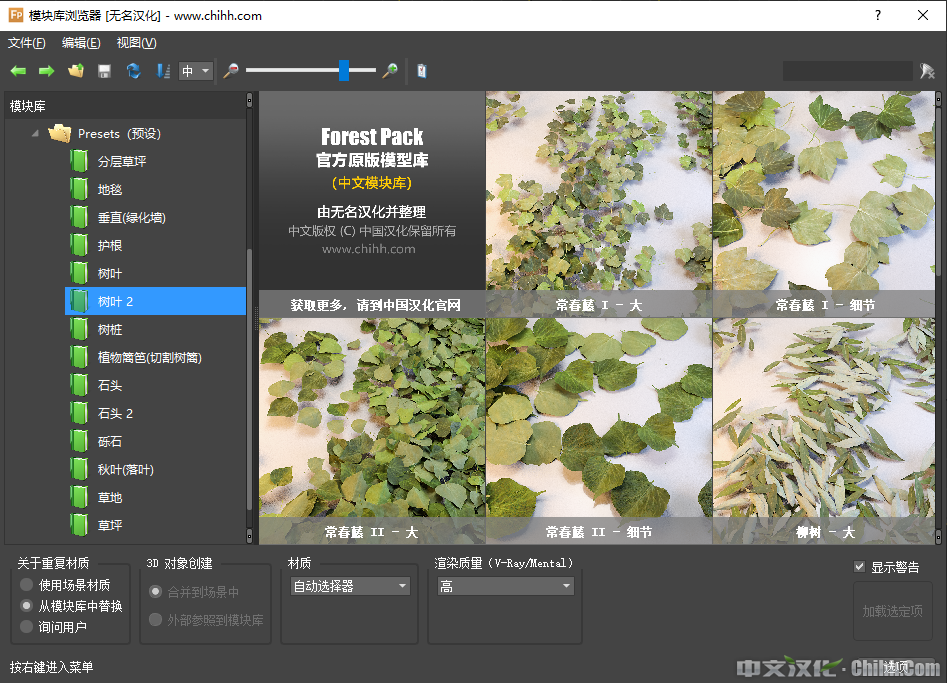Select 秋叶(落叶) in the library tree

(125, 469)
